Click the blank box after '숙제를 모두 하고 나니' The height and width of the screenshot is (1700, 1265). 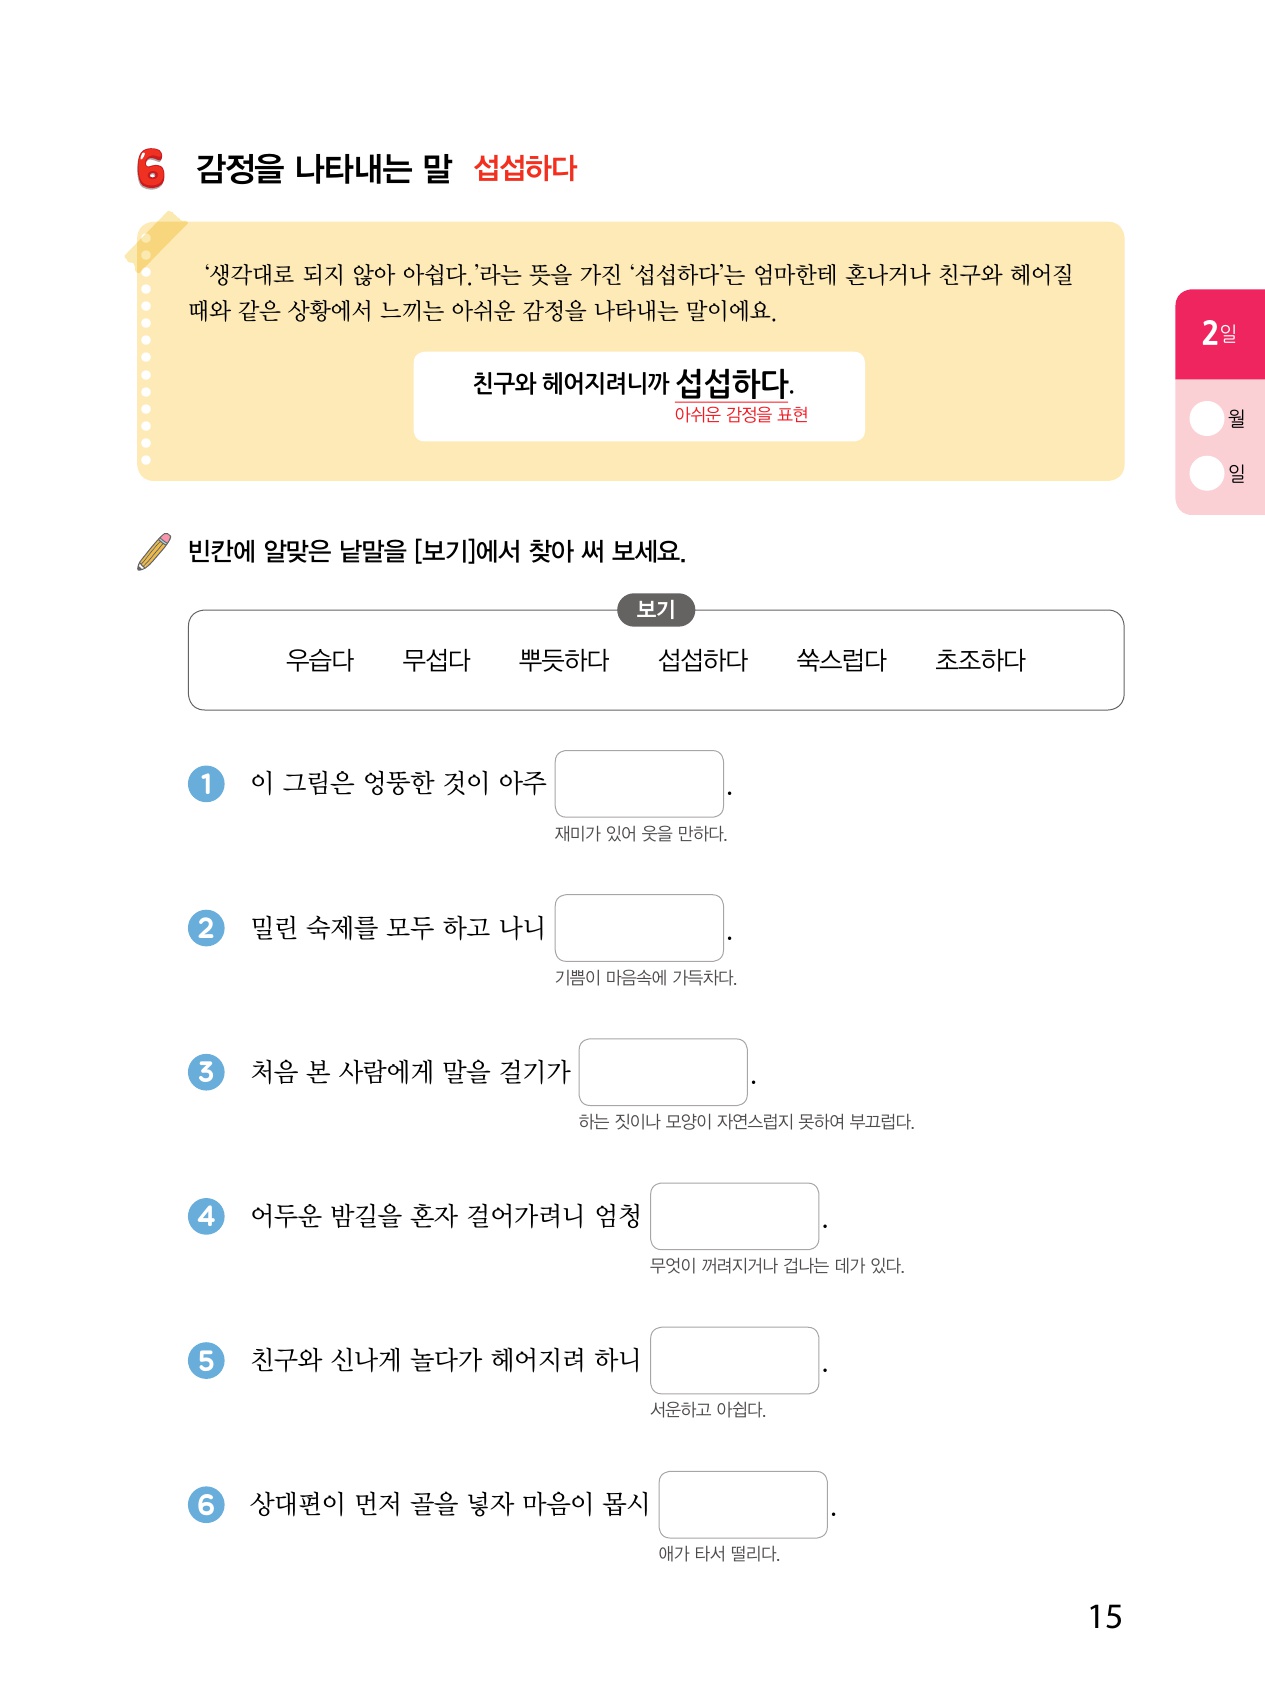639,928
